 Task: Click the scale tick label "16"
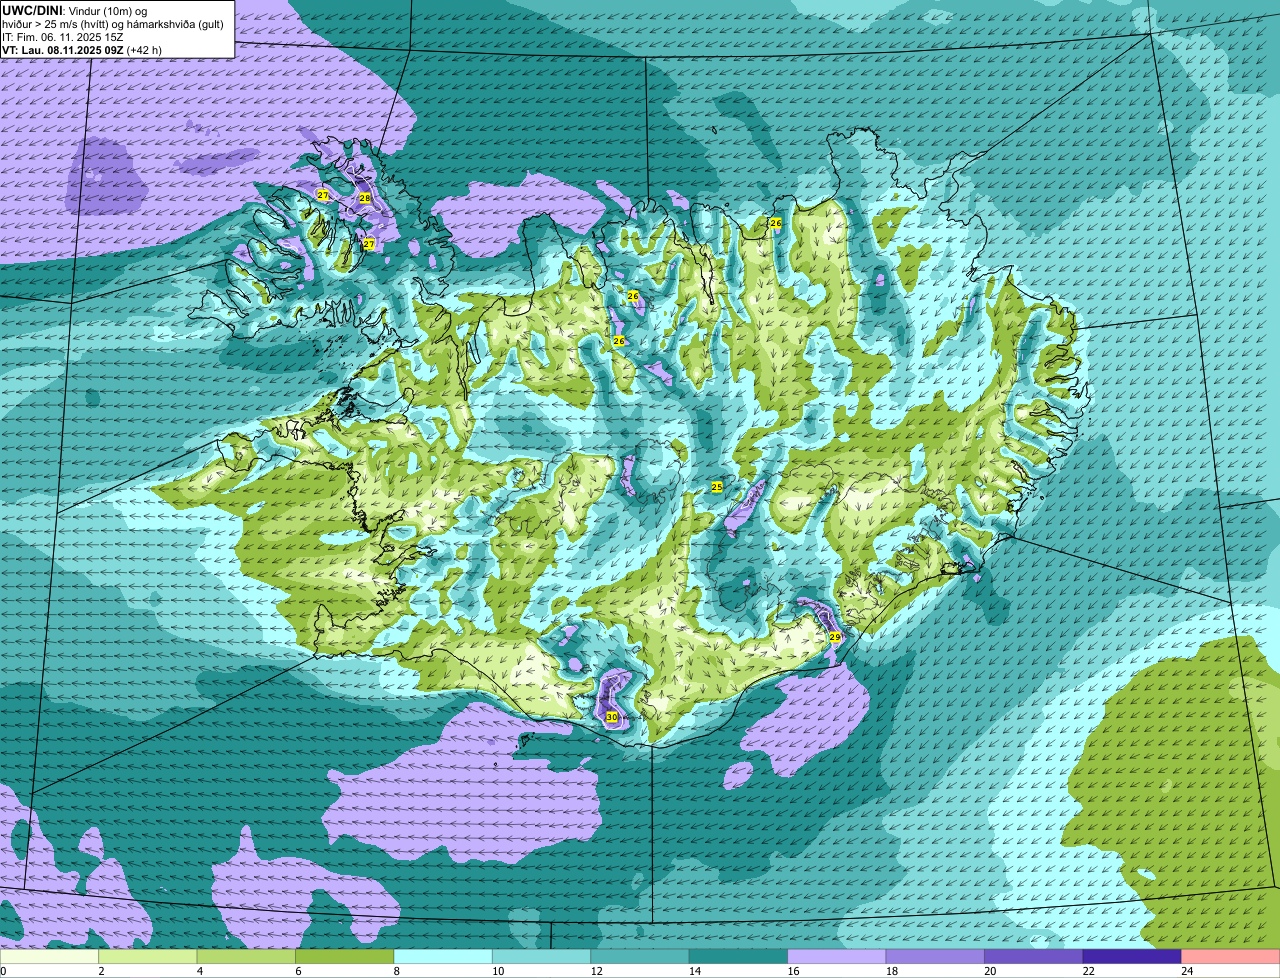[793, 970]
